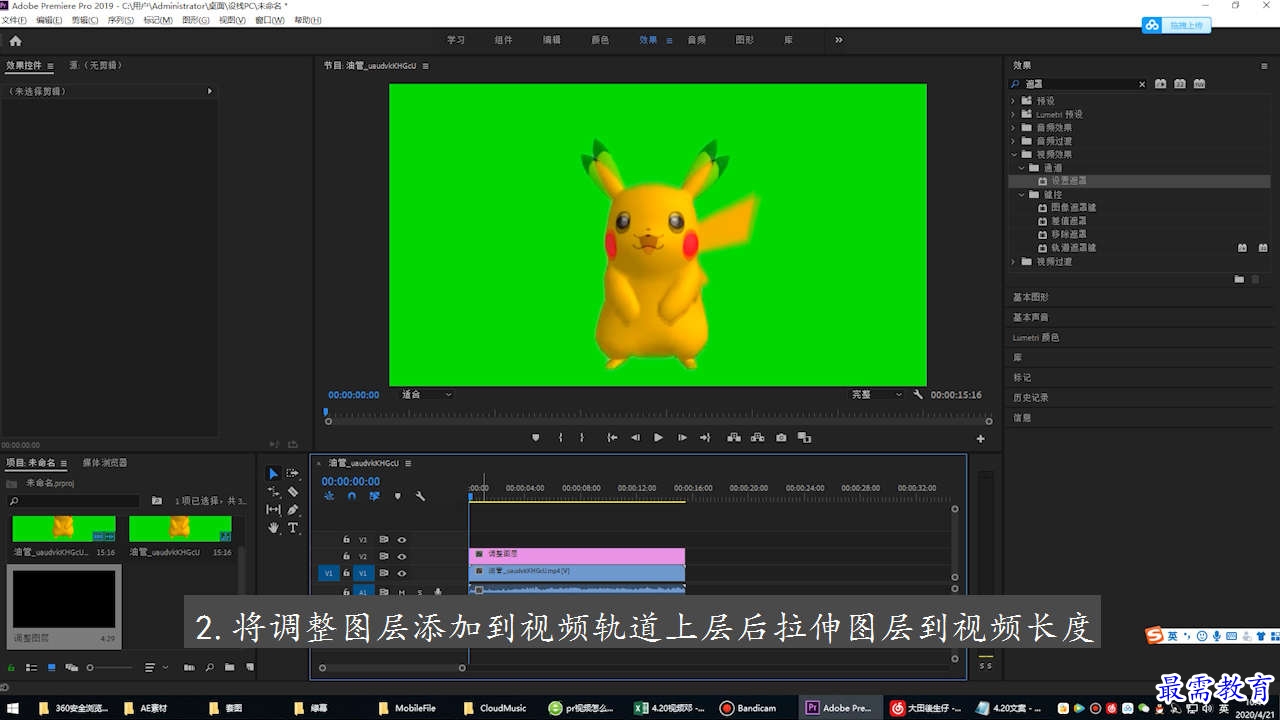The height and width of the screenshot is (720, 1280).
Task: Expand the 预设 effects folder
Action: click(1013, 101)
